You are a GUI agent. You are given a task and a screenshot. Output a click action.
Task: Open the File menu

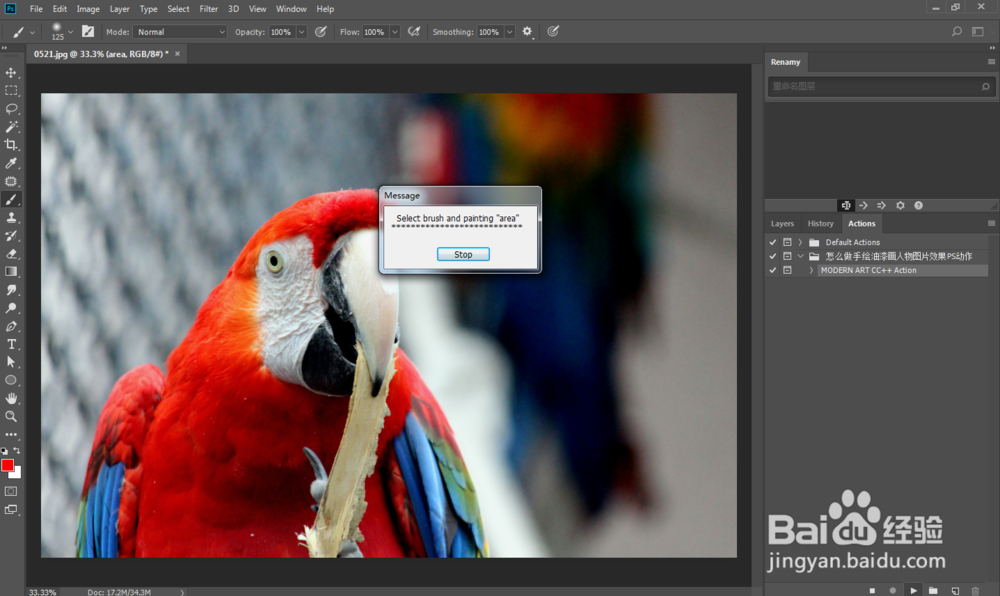(36, 9)
